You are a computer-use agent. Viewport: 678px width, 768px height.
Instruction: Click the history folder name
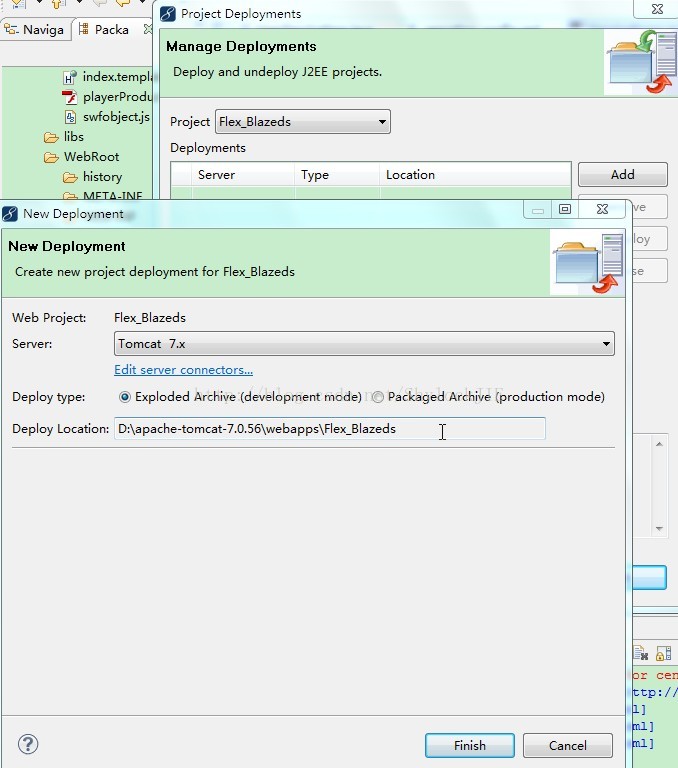(102, 177)
